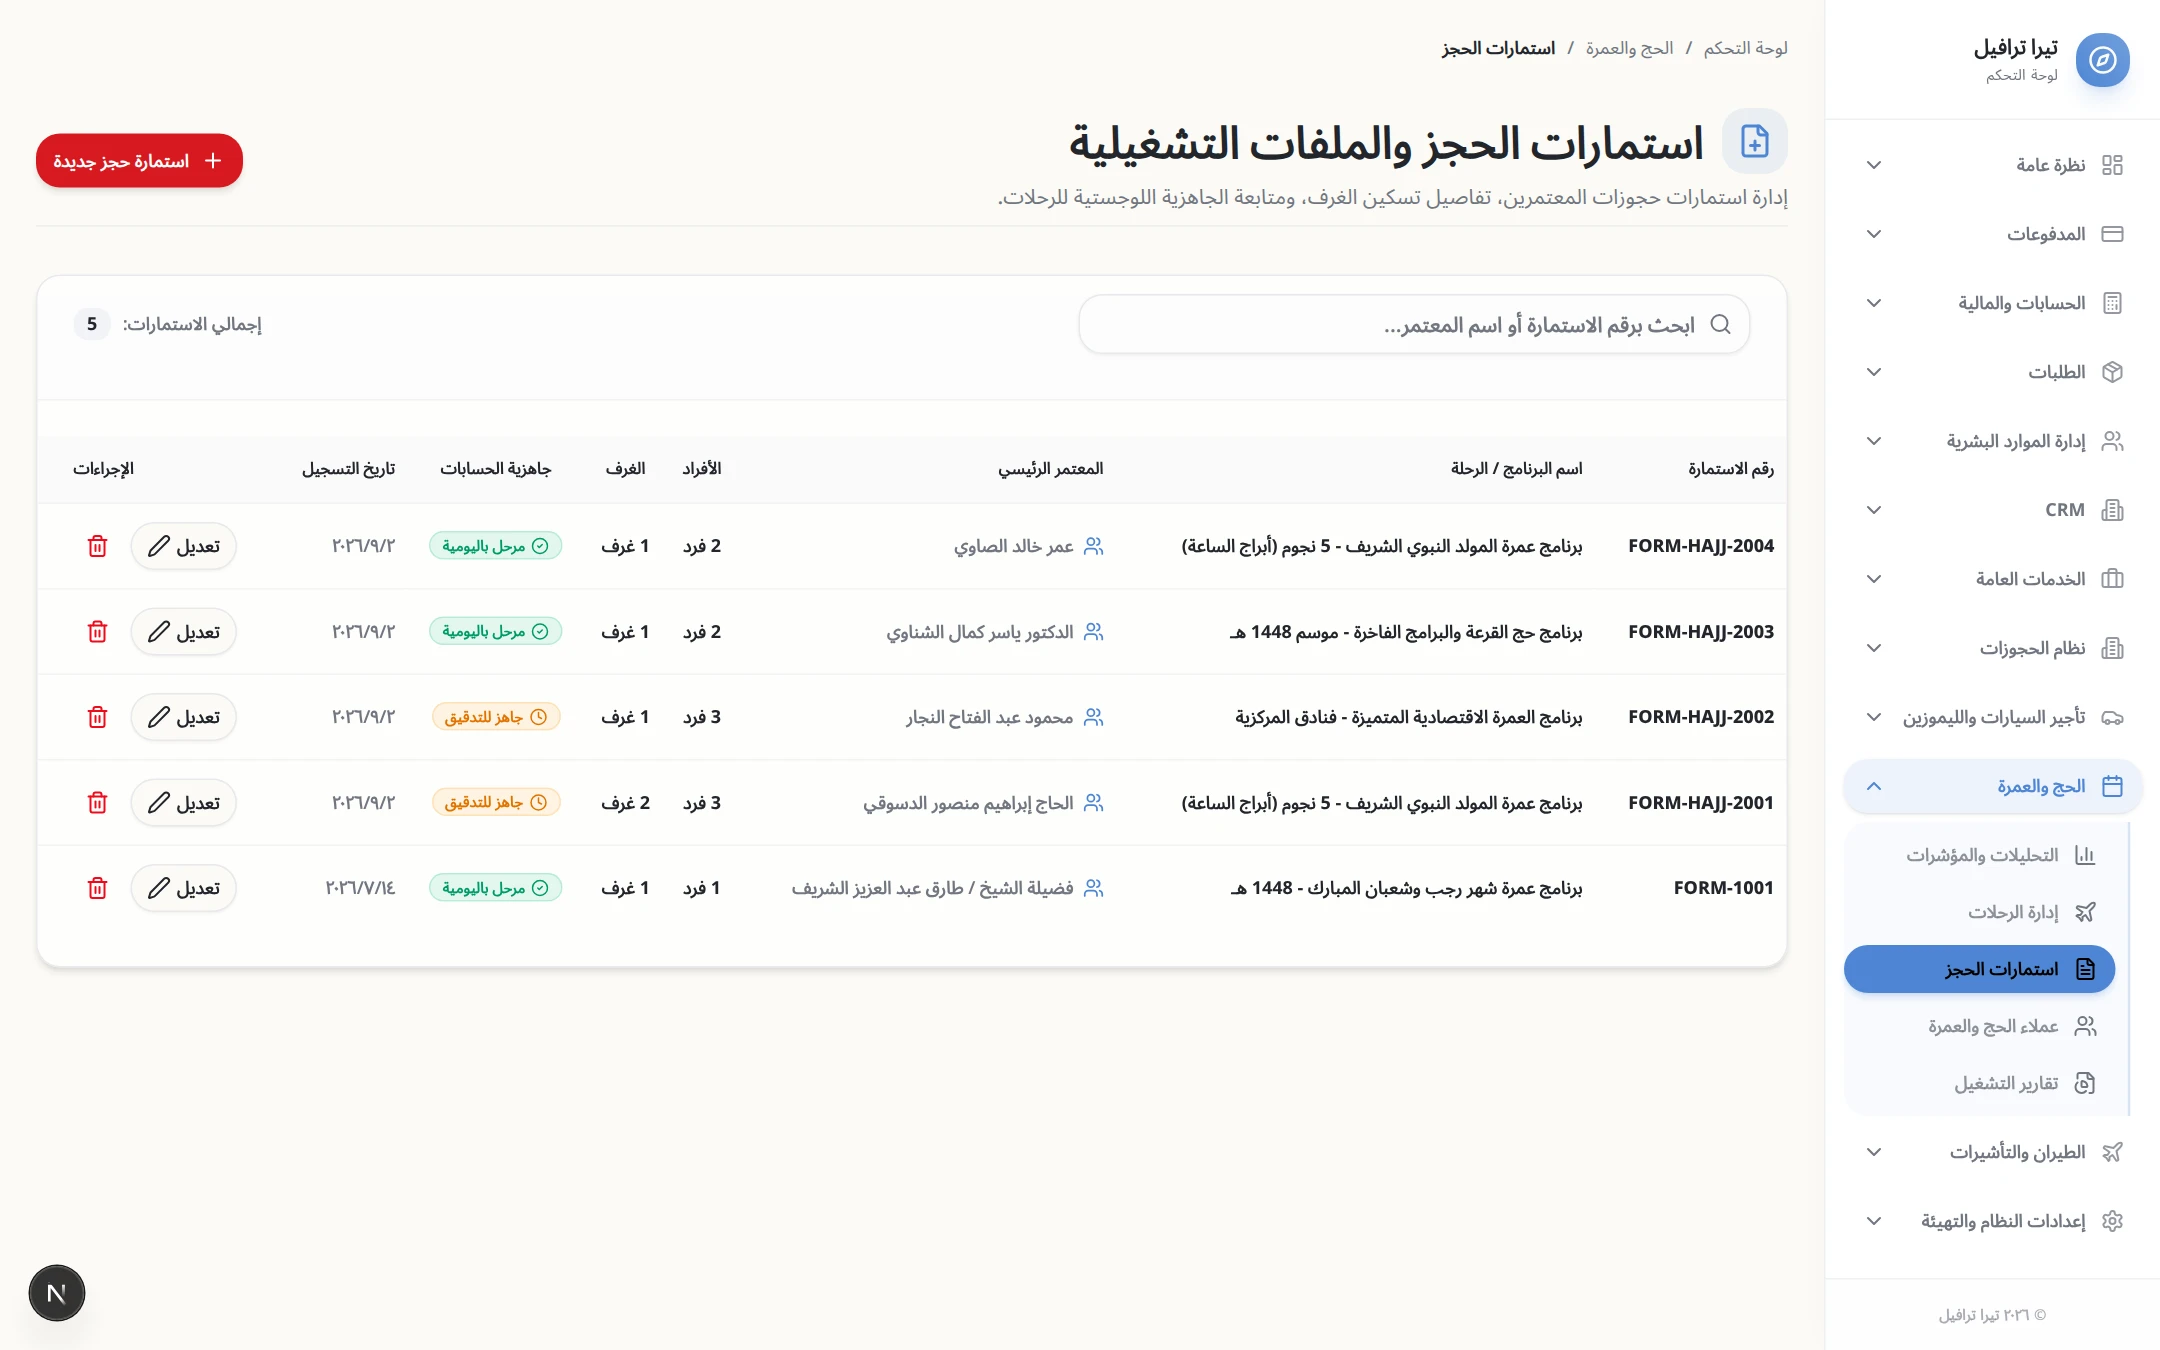The image size is (2160, 1350).
Task: Delete form FORM-HAJJ-2004 via trash icon
Action: pyautogui.click(x=97, y=546)
